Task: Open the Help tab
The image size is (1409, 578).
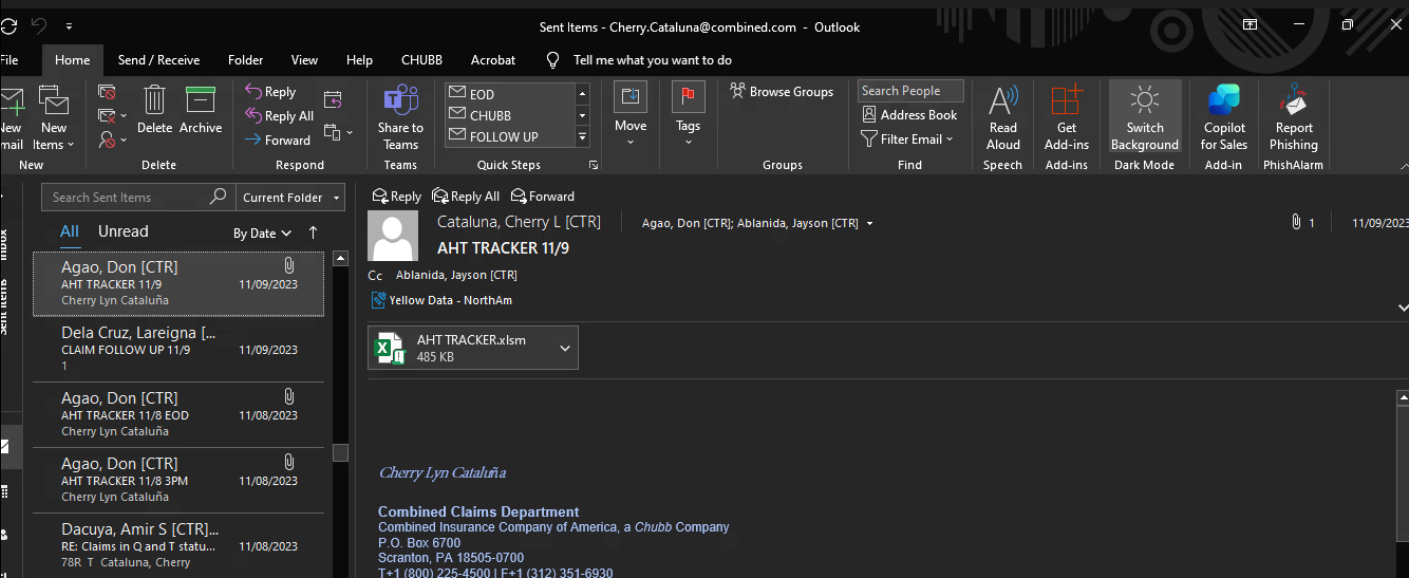Action: 359,60
